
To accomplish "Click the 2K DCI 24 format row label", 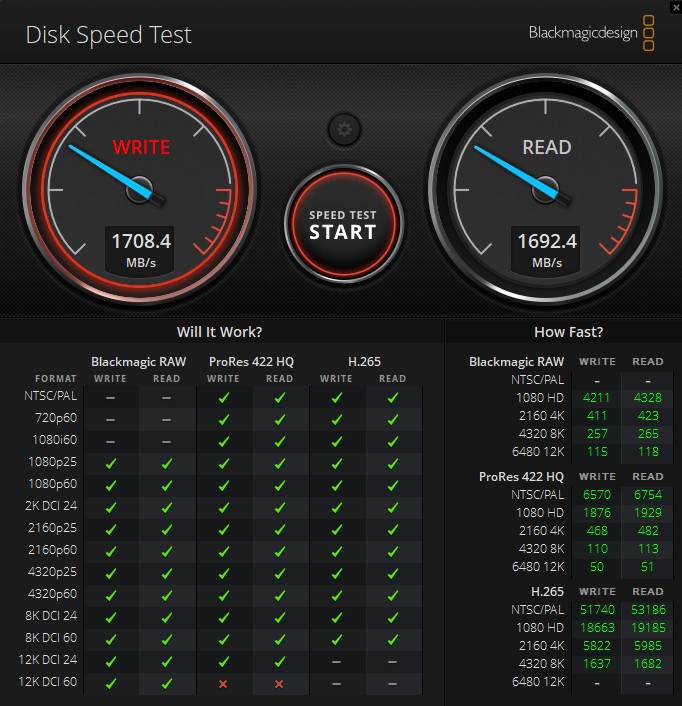I will point(51,506).
